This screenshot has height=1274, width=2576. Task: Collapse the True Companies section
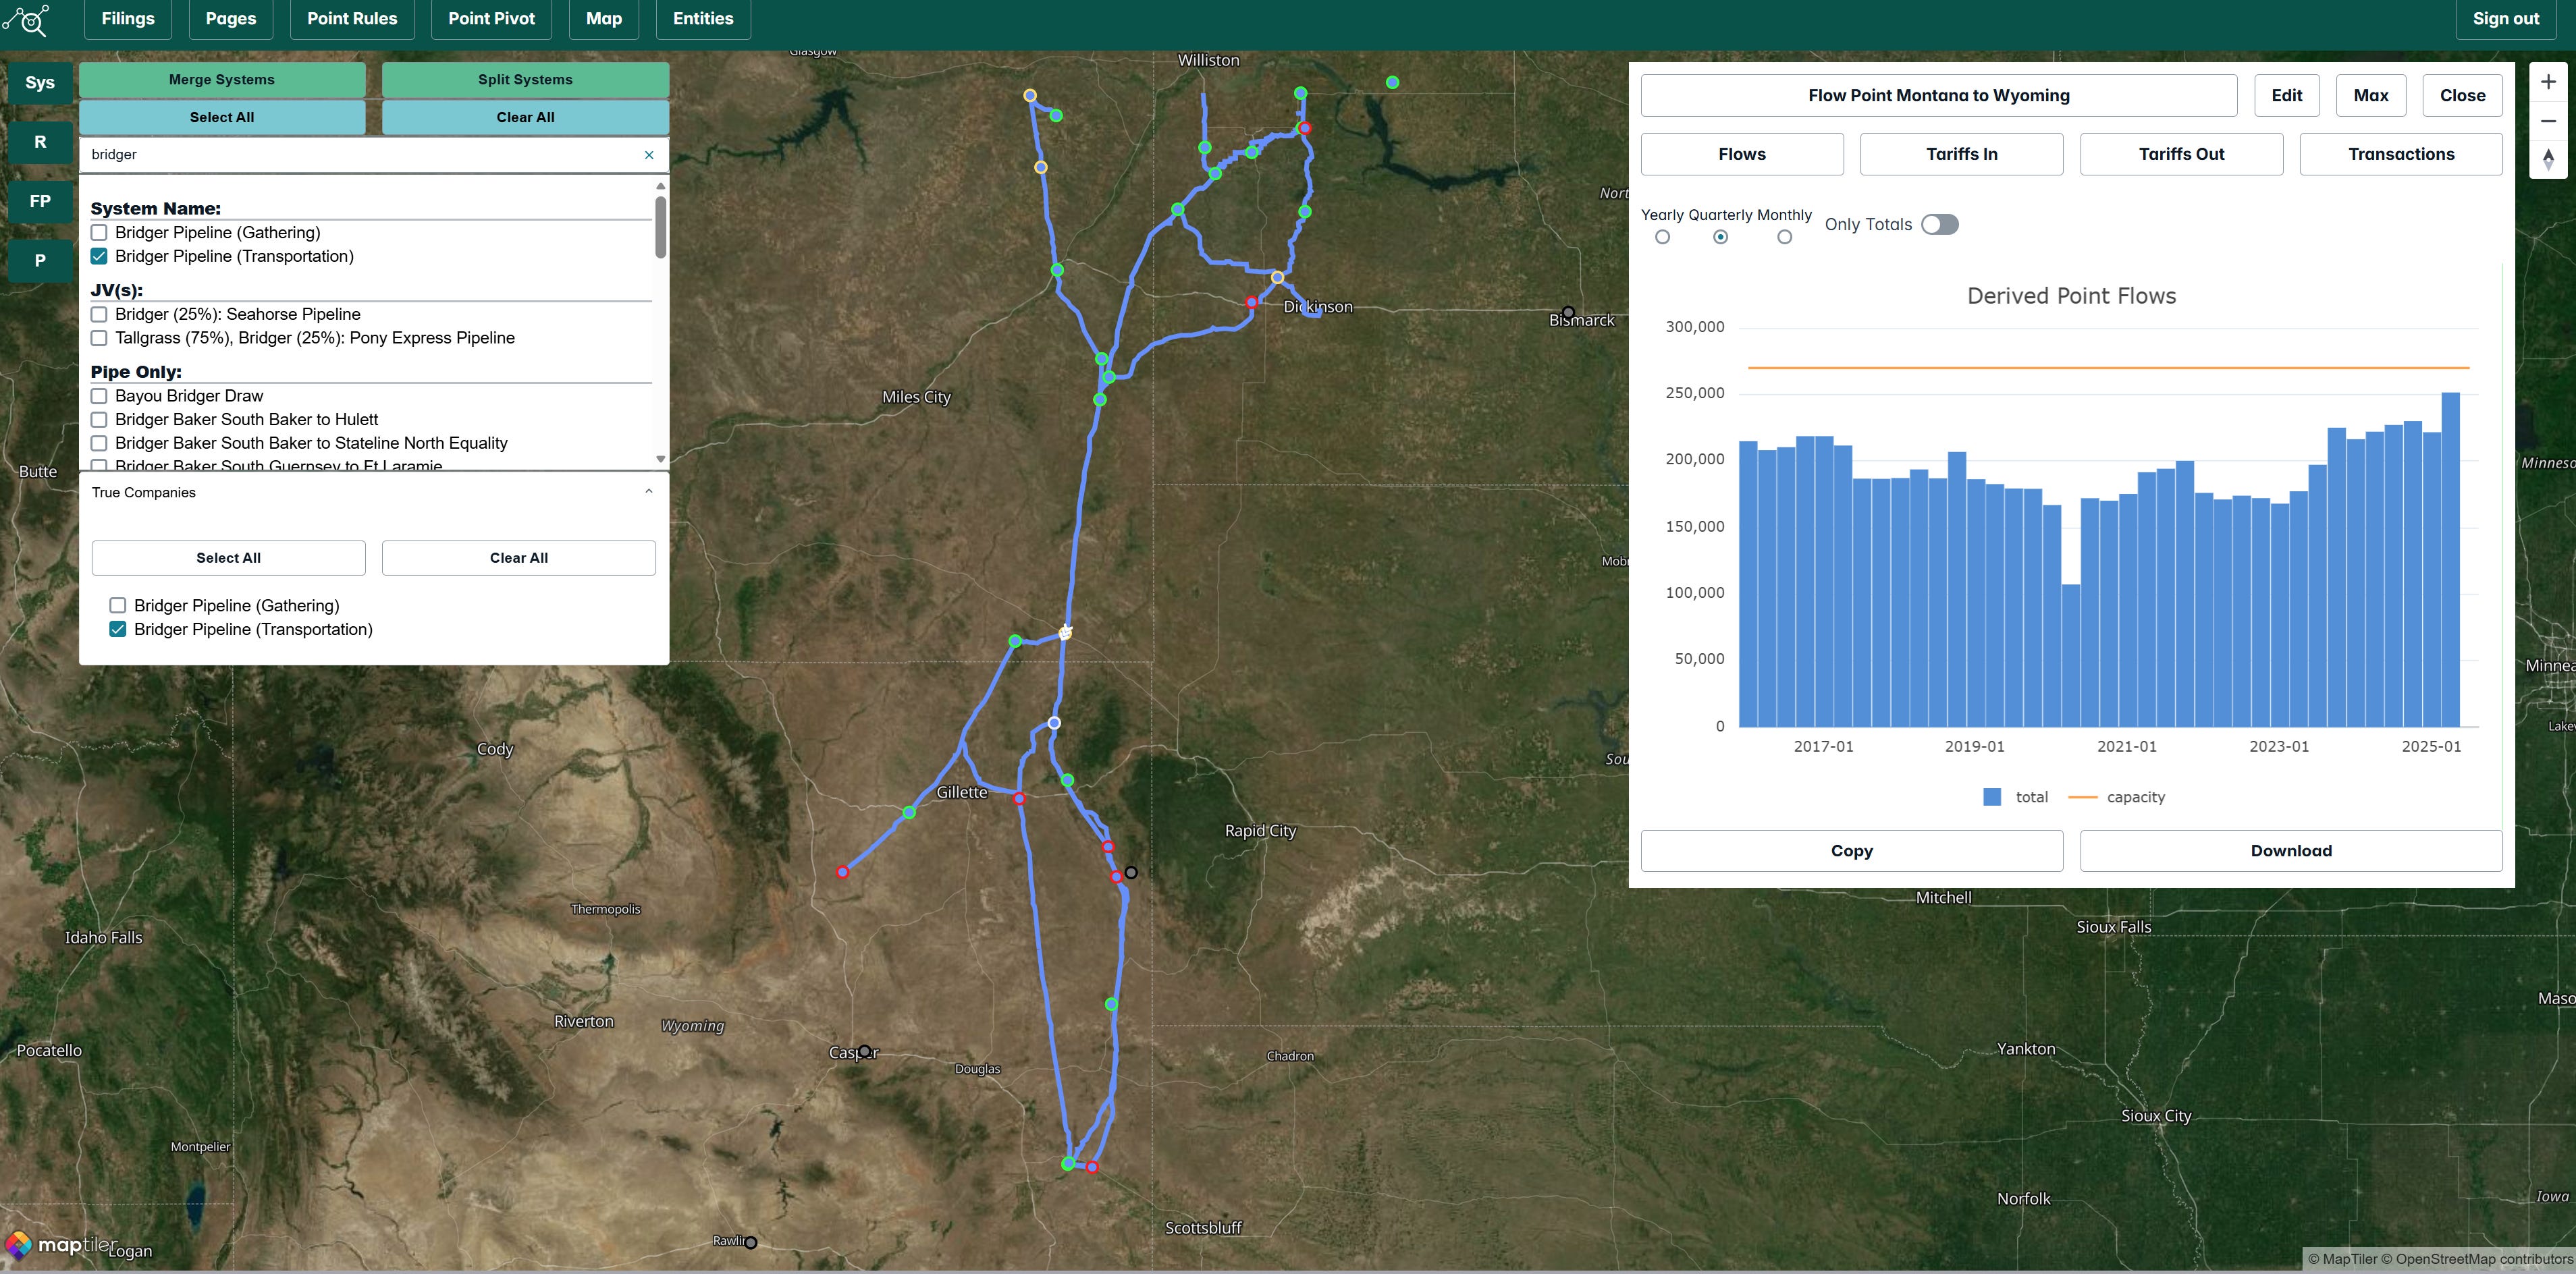649,492
